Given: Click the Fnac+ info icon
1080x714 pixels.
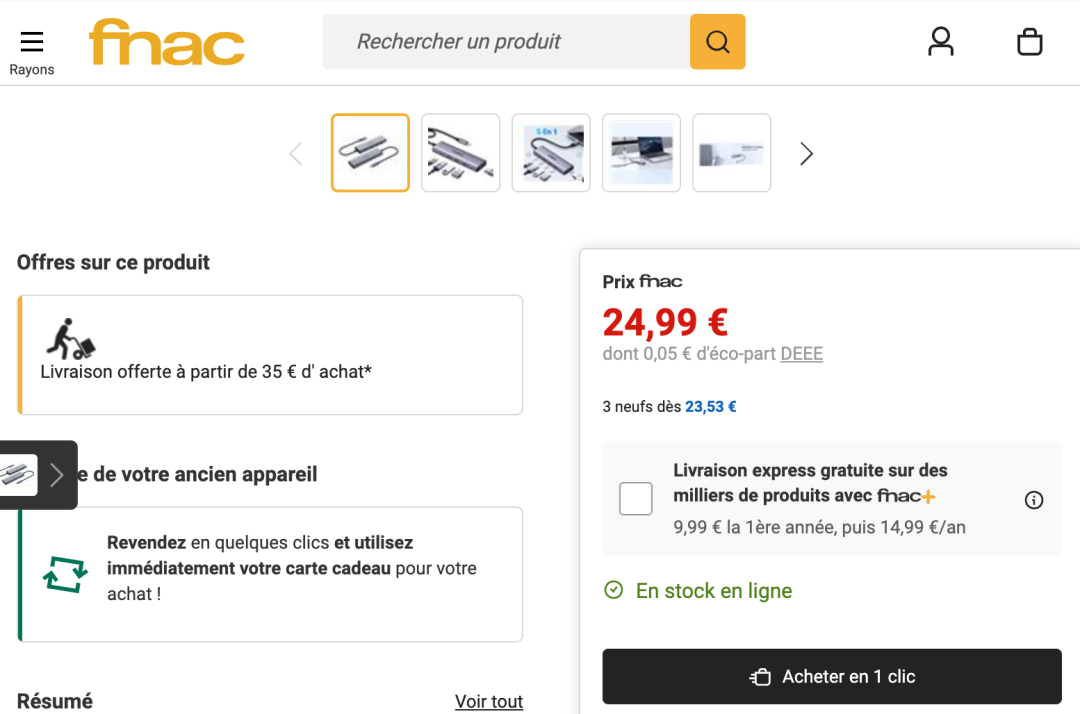Looking at the screenshot, I should click(1034, 500).
